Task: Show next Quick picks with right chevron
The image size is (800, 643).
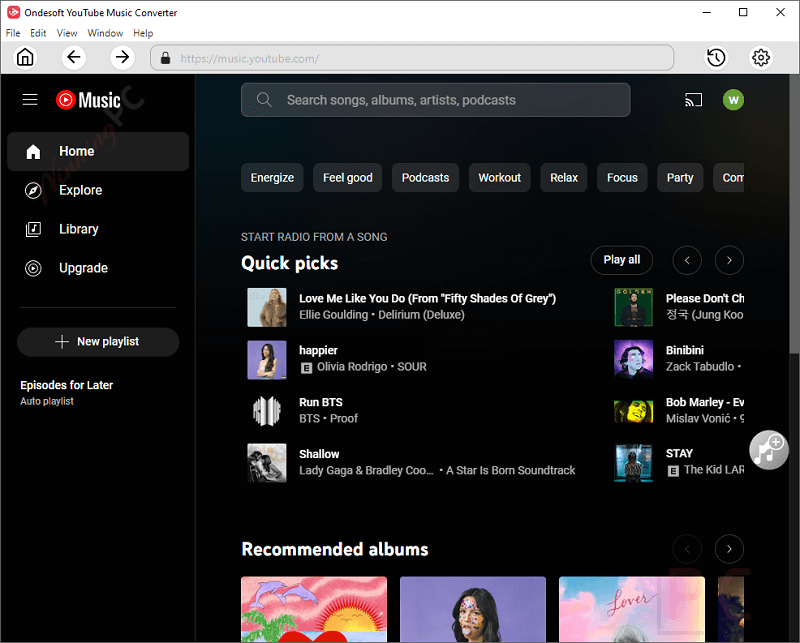Action: (729, 260)
